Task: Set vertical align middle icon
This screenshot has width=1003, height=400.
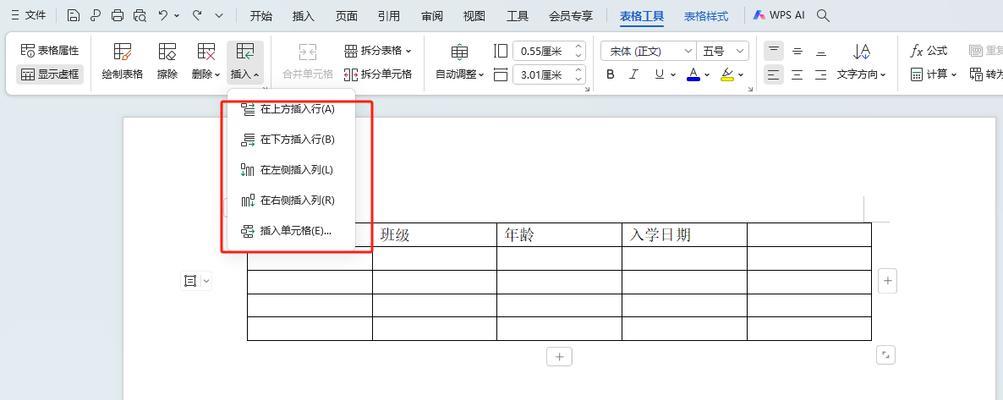Action: (x=797, y=51)
